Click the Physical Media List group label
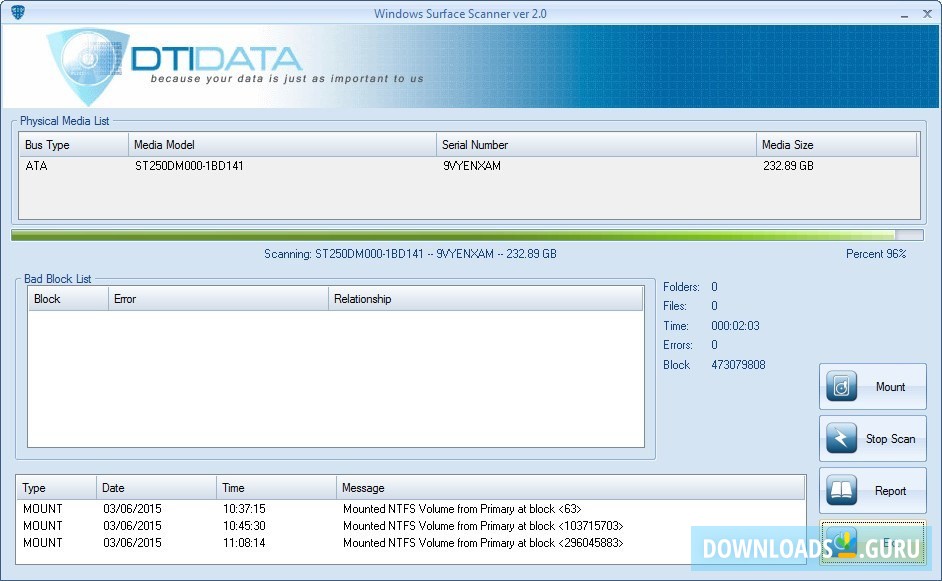Screen dimensions: 942x581 pyautogui.click(x=64, y=121)
